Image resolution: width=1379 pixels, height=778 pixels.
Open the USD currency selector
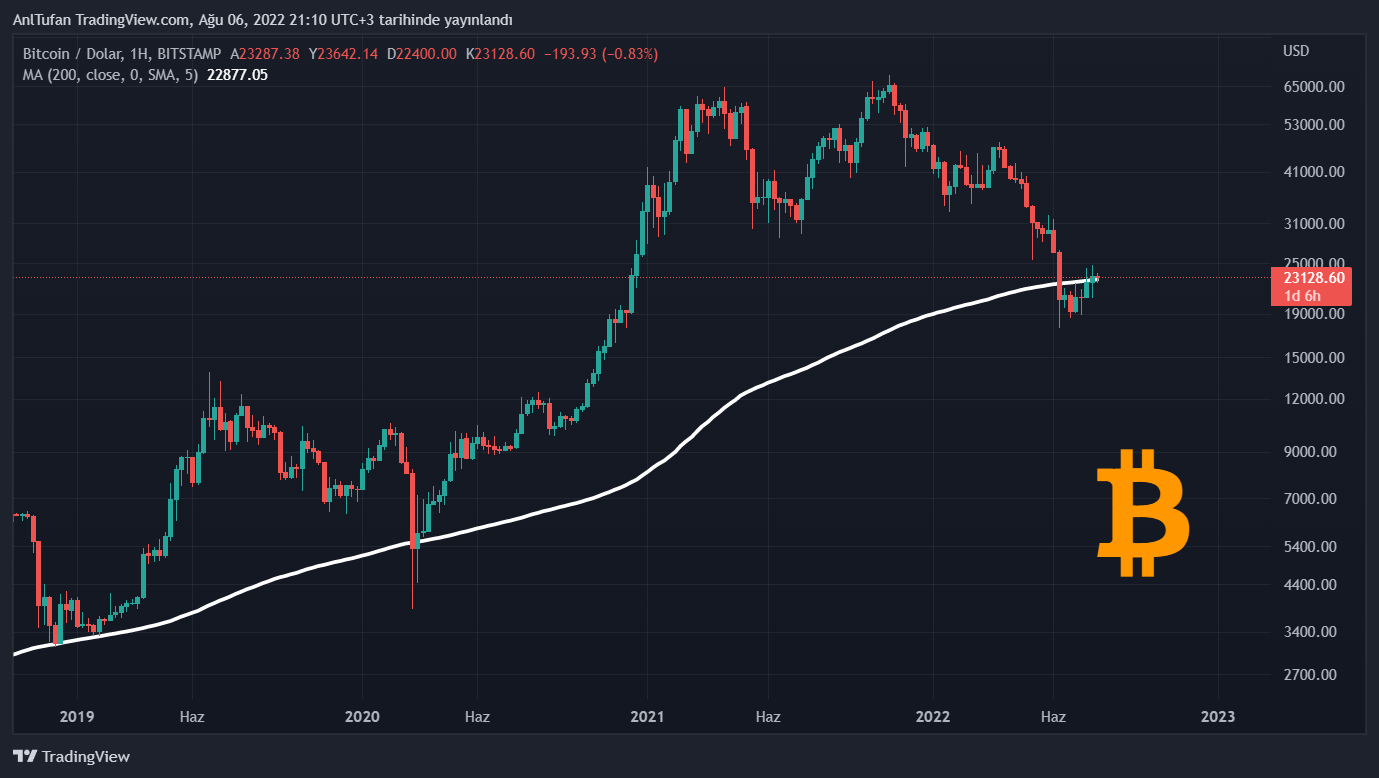(1296, 51)
